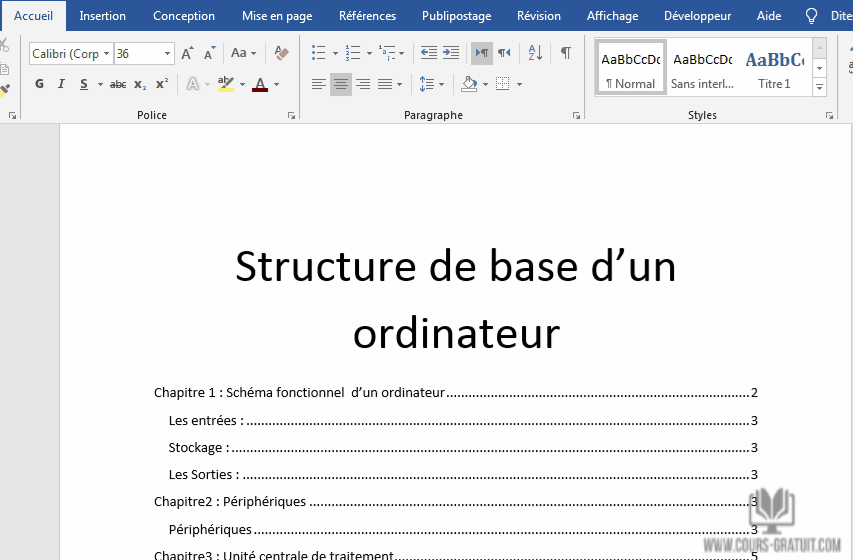Set left-to-right text direction

pyautogui.click(x=482, y=53)
